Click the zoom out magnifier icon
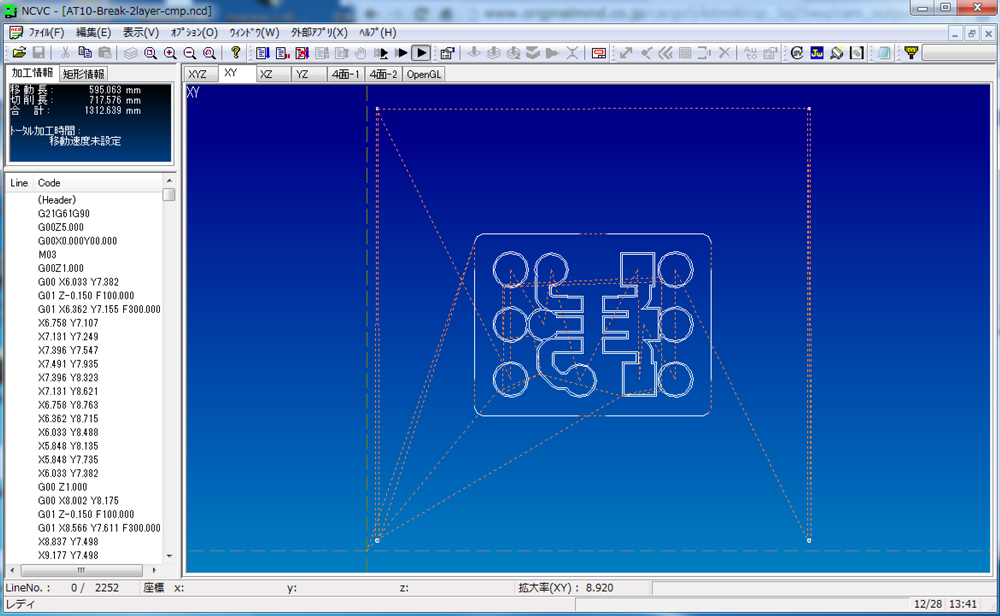Screen dimensions: 1000x616 (189, 52)
